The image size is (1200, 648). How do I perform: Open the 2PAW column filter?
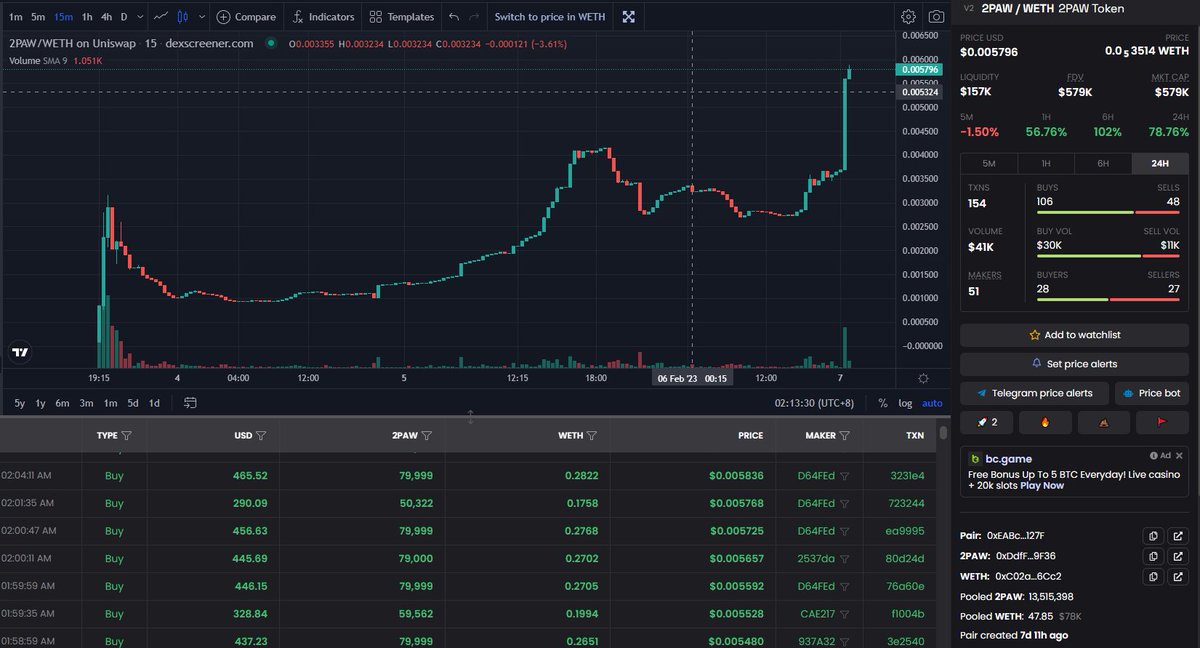pyautogui.click(x=427, y=436)
